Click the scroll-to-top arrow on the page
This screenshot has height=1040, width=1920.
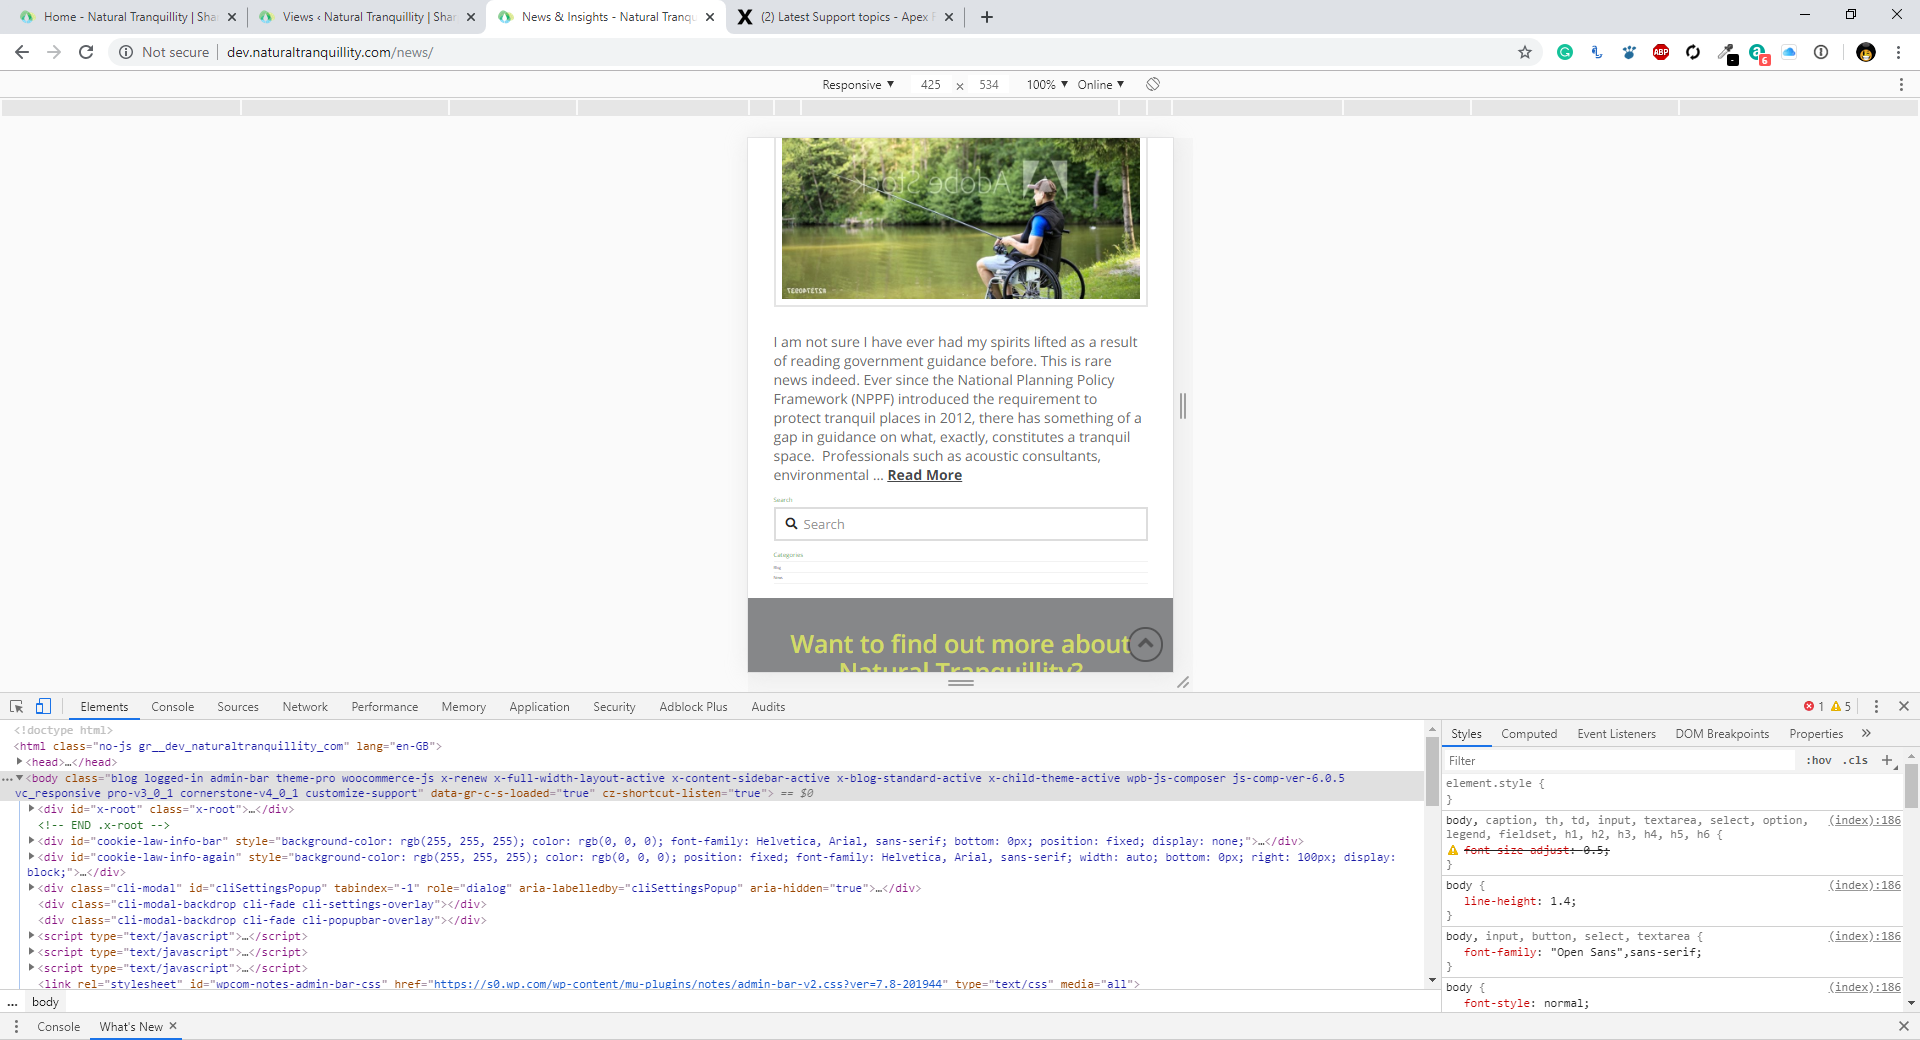tap(1146, 644)
